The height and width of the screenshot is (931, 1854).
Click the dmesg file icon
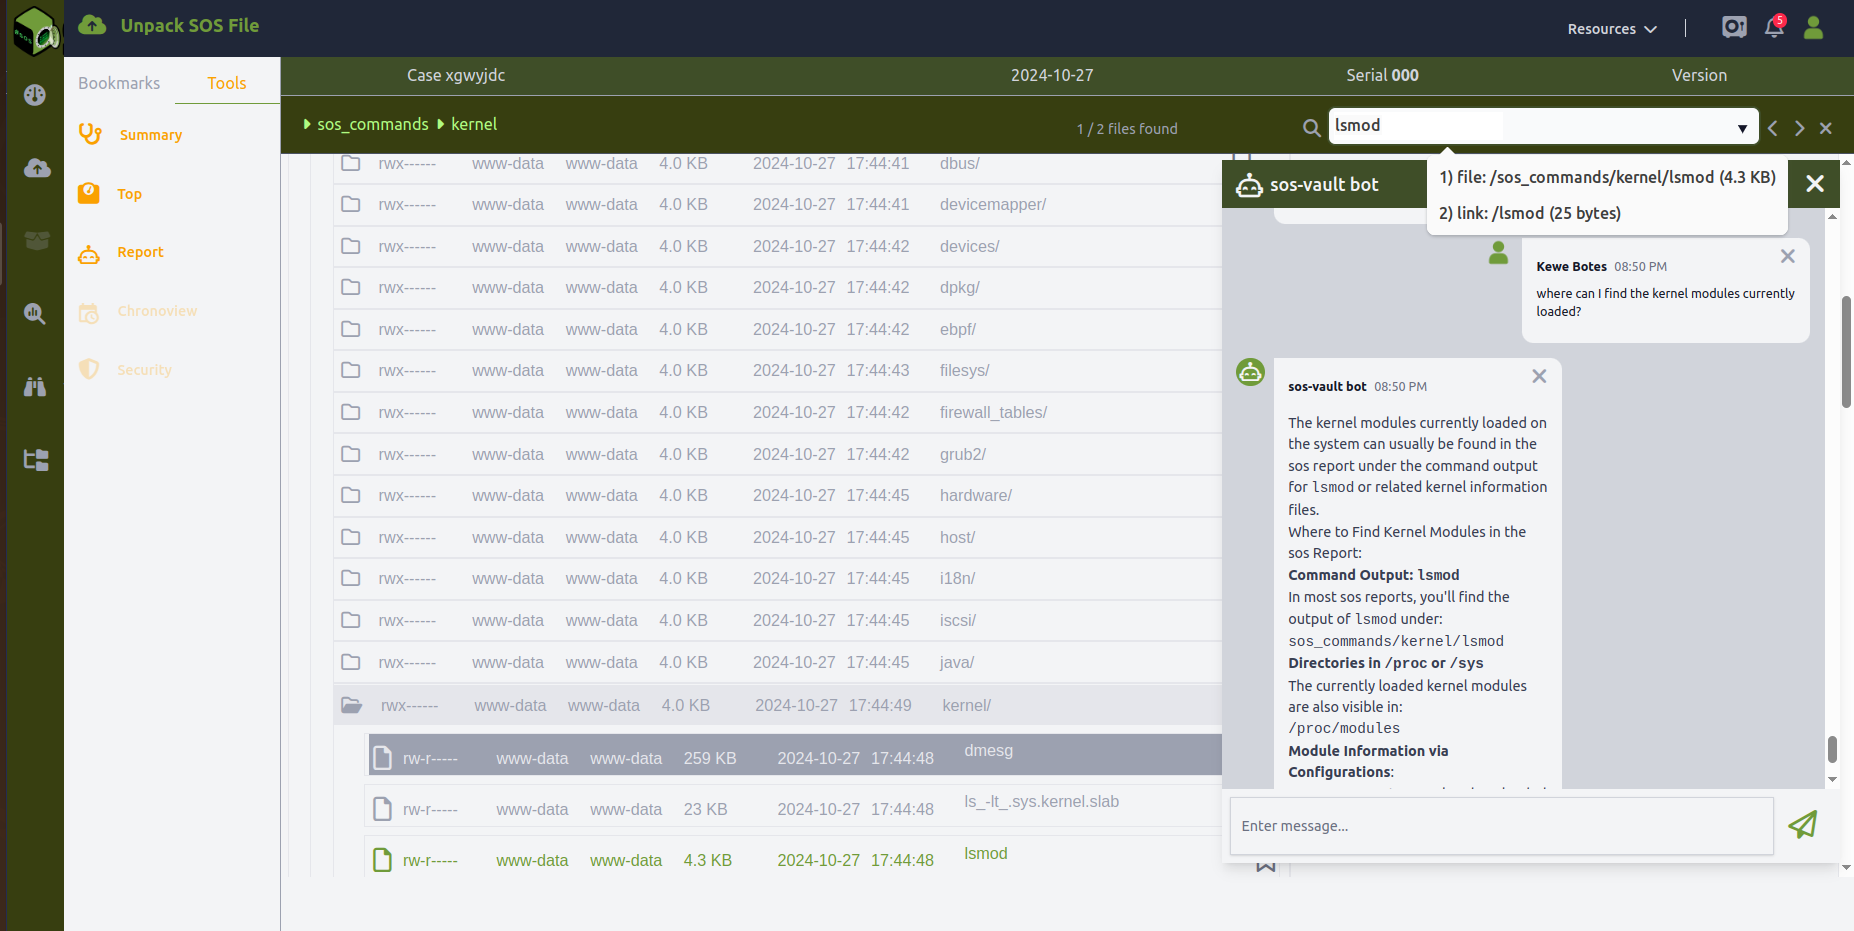click(x=382, y=758)
